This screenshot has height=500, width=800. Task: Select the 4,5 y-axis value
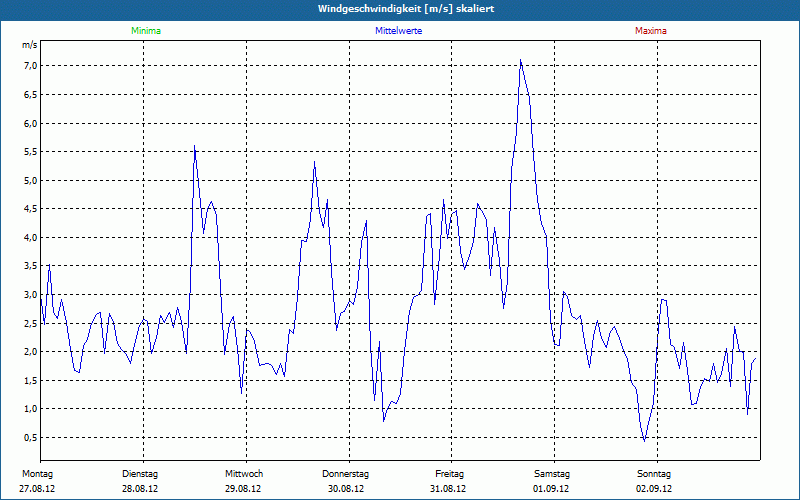[31, 209]
